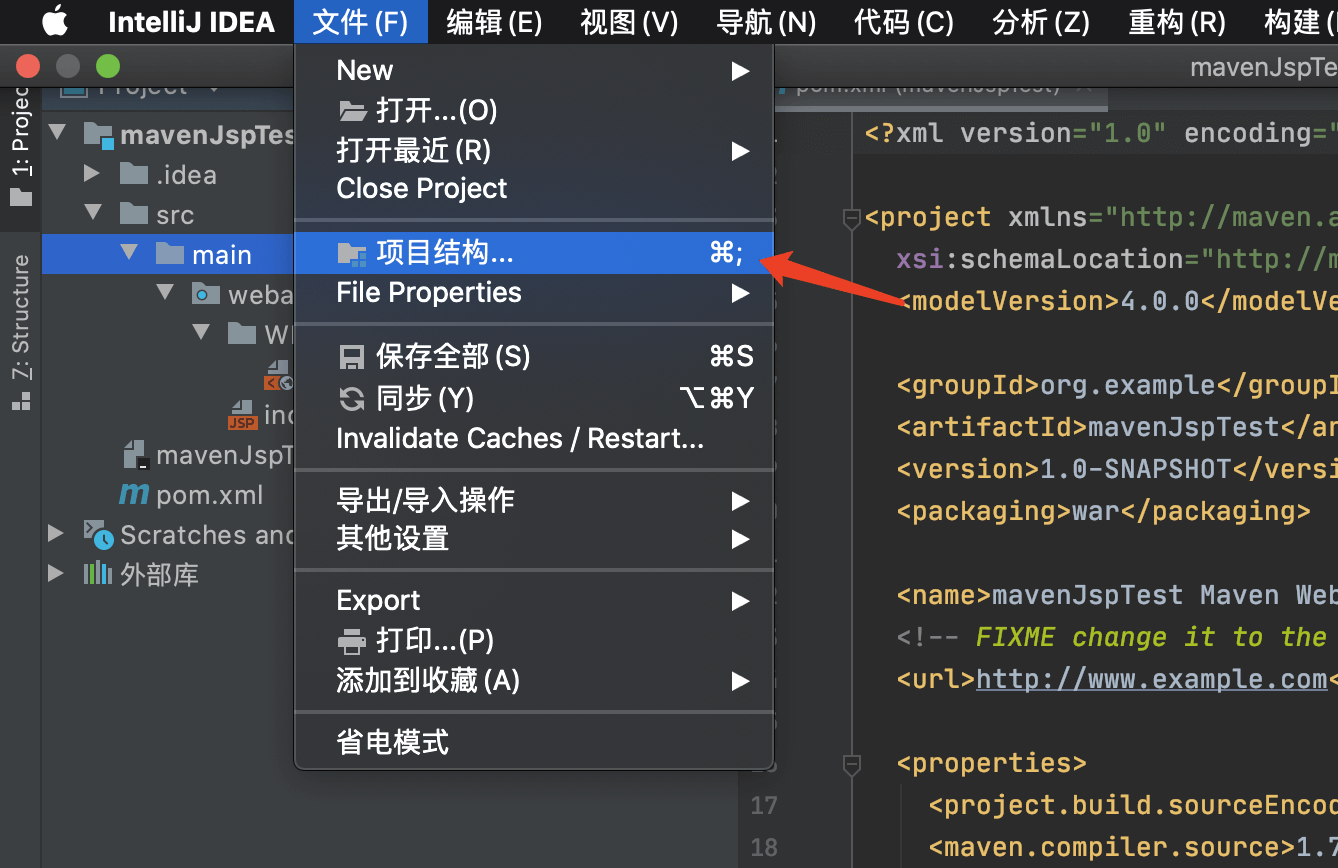Select Close Project from File menu
1338x868 pixels.
[422, 188]
